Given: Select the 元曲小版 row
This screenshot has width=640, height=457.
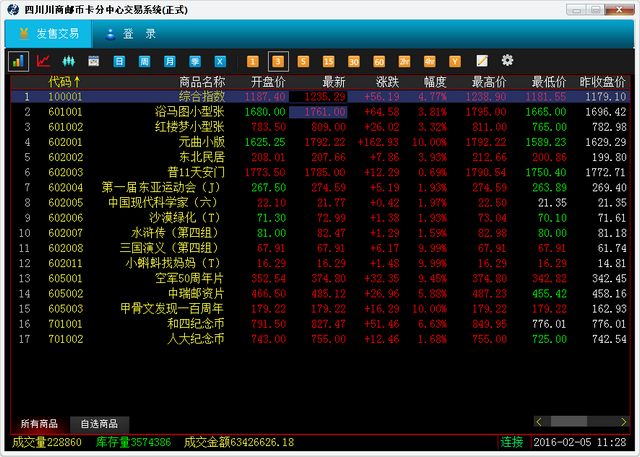Looking at the screenshot, I should pos(320,142).
